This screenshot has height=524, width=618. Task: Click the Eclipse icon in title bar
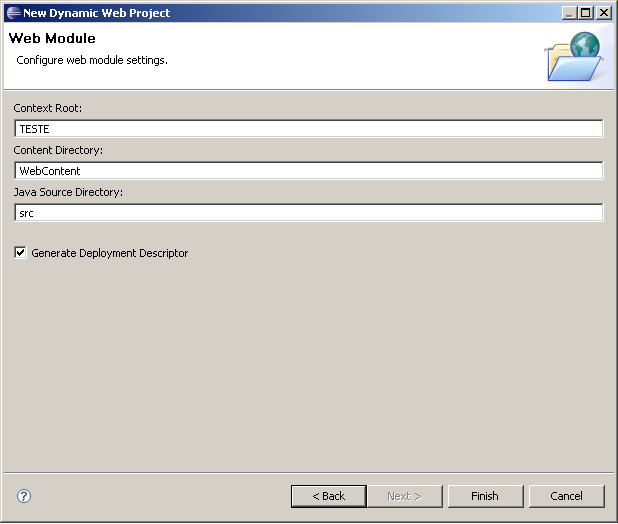coord(14,13)
